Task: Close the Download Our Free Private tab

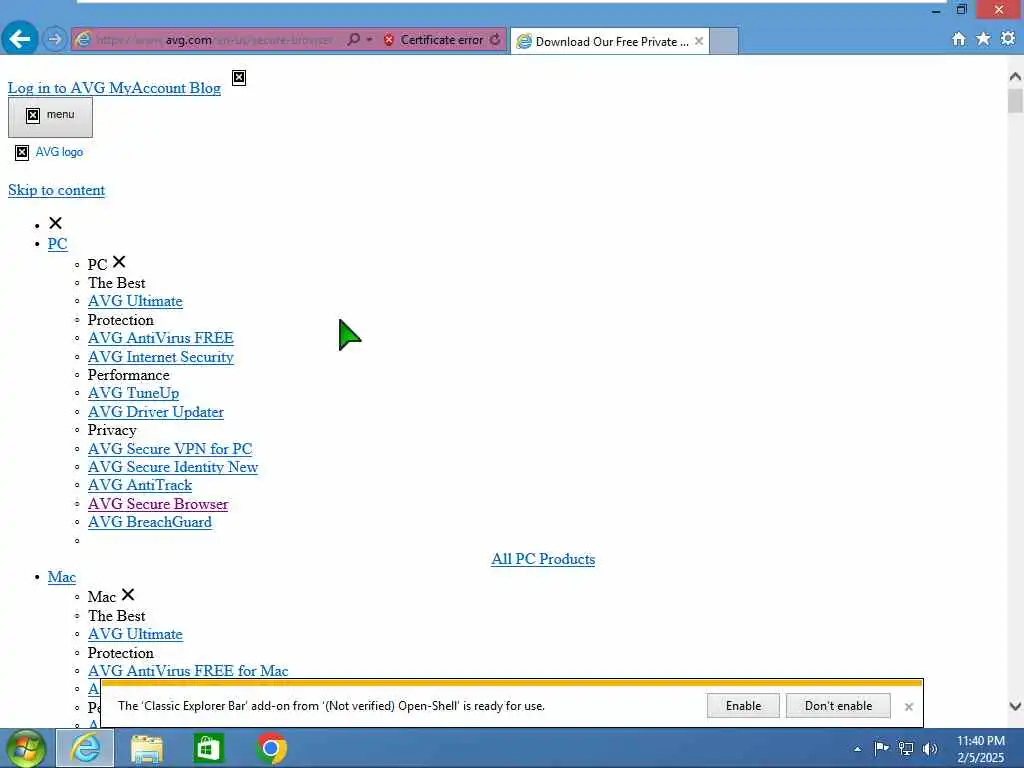Action: click(699, 41)
